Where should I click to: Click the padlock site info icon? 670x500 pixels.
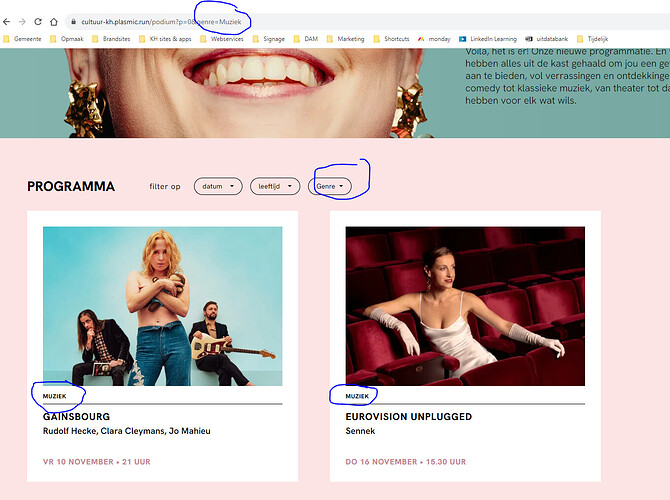click(73, 21)
